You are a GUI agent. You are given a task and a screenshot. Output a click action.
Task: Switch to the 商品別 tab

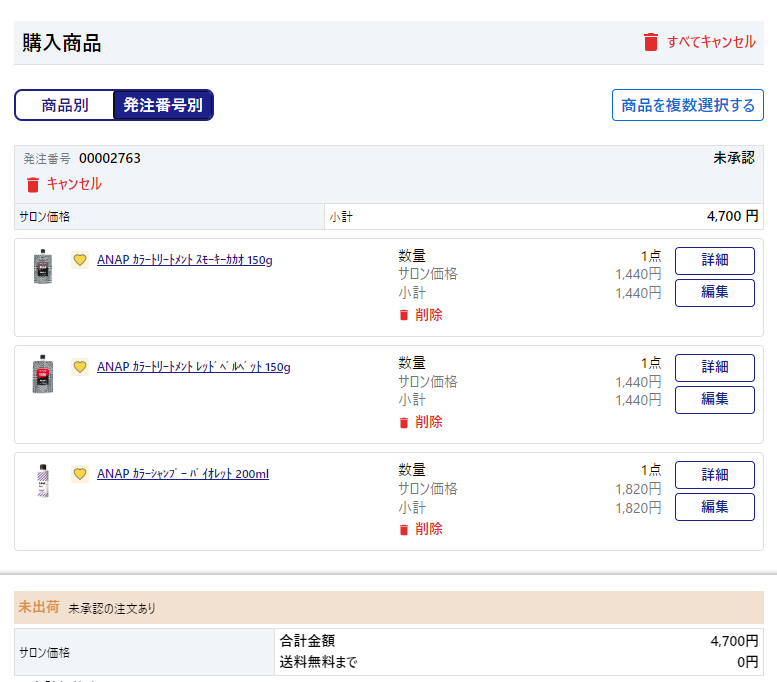tap(65, 105)
